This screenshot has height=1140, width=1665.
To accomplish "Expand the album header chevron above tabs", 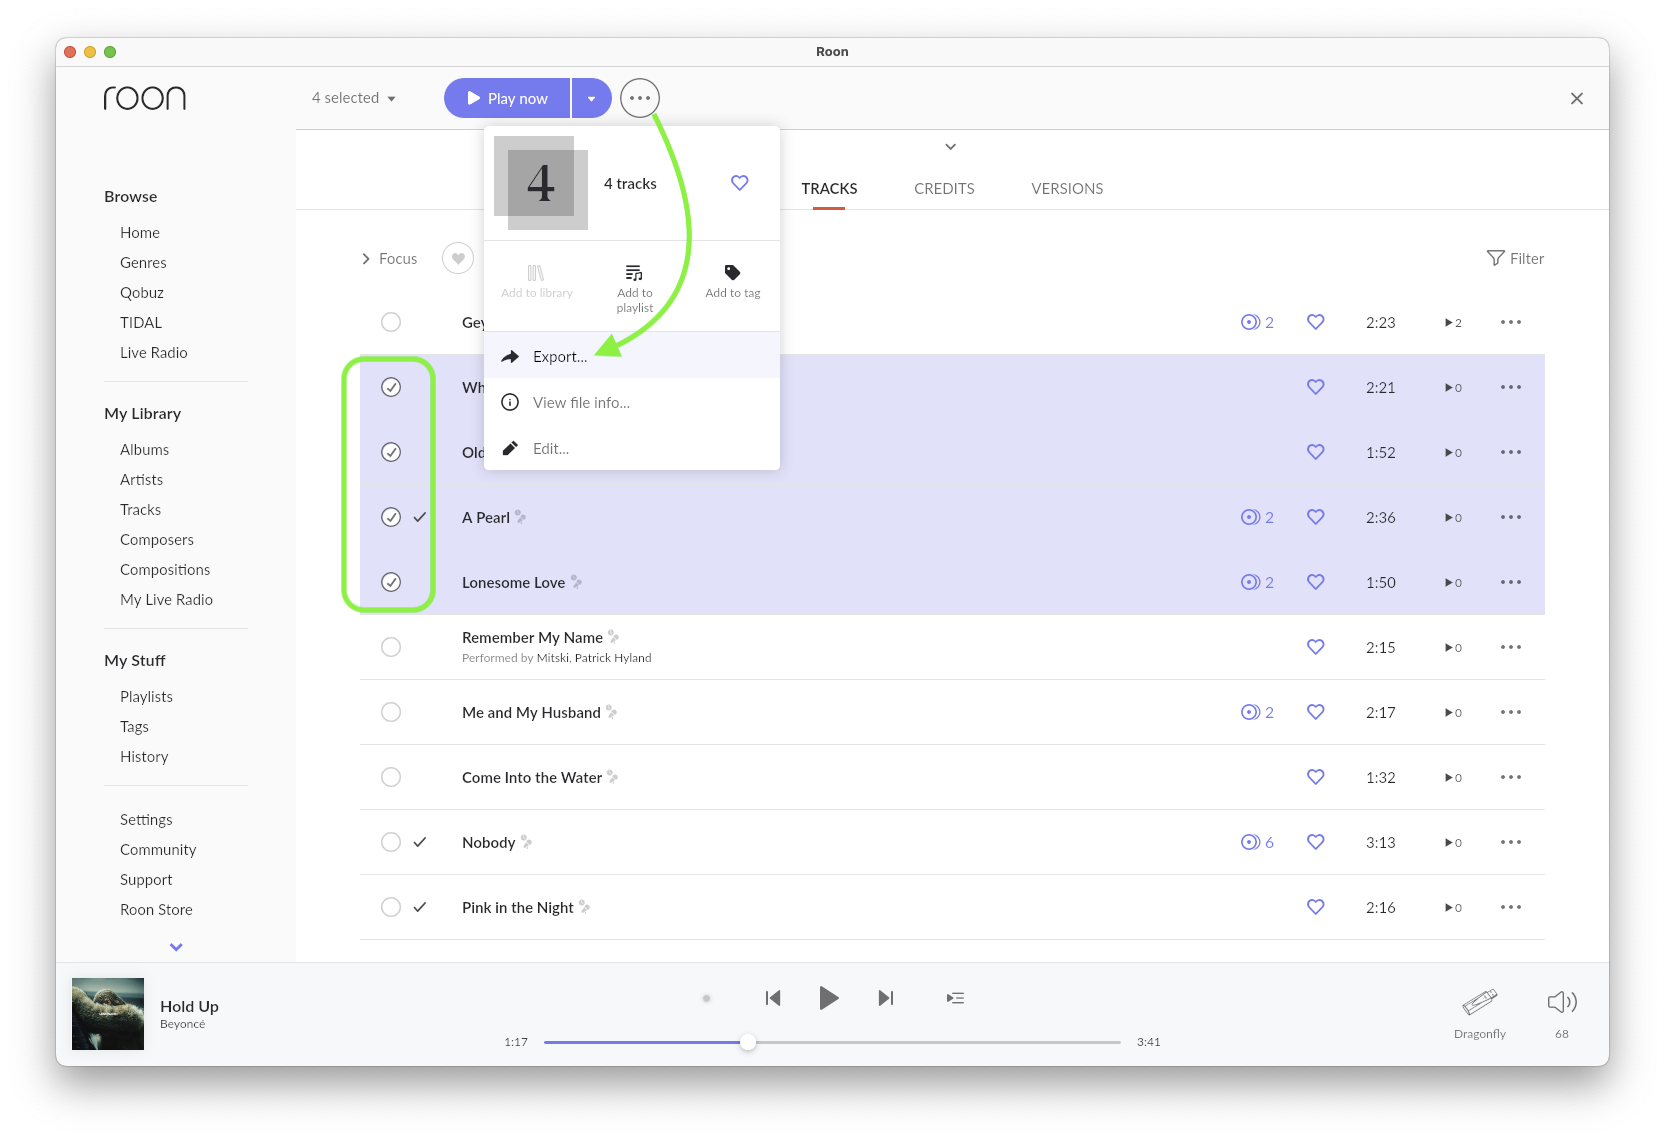I will tap(951, 147).
